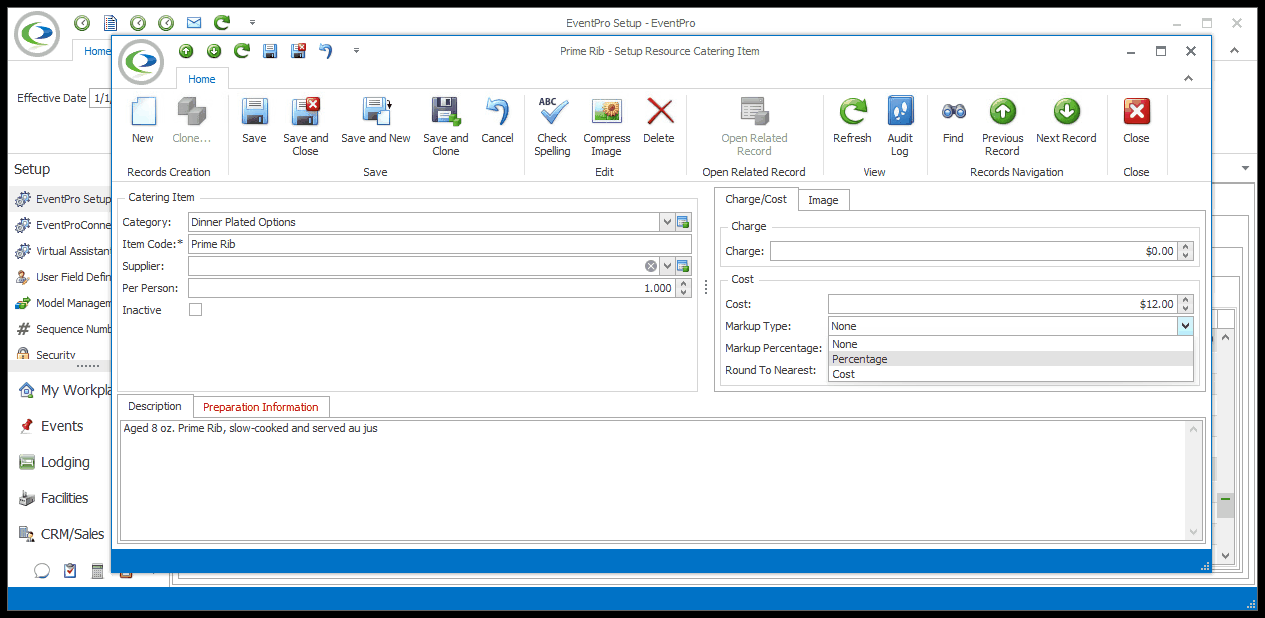Select Cost from the Markup Type list
The width and height of the screenshot is (1265, 618).
coord(1011,374)
